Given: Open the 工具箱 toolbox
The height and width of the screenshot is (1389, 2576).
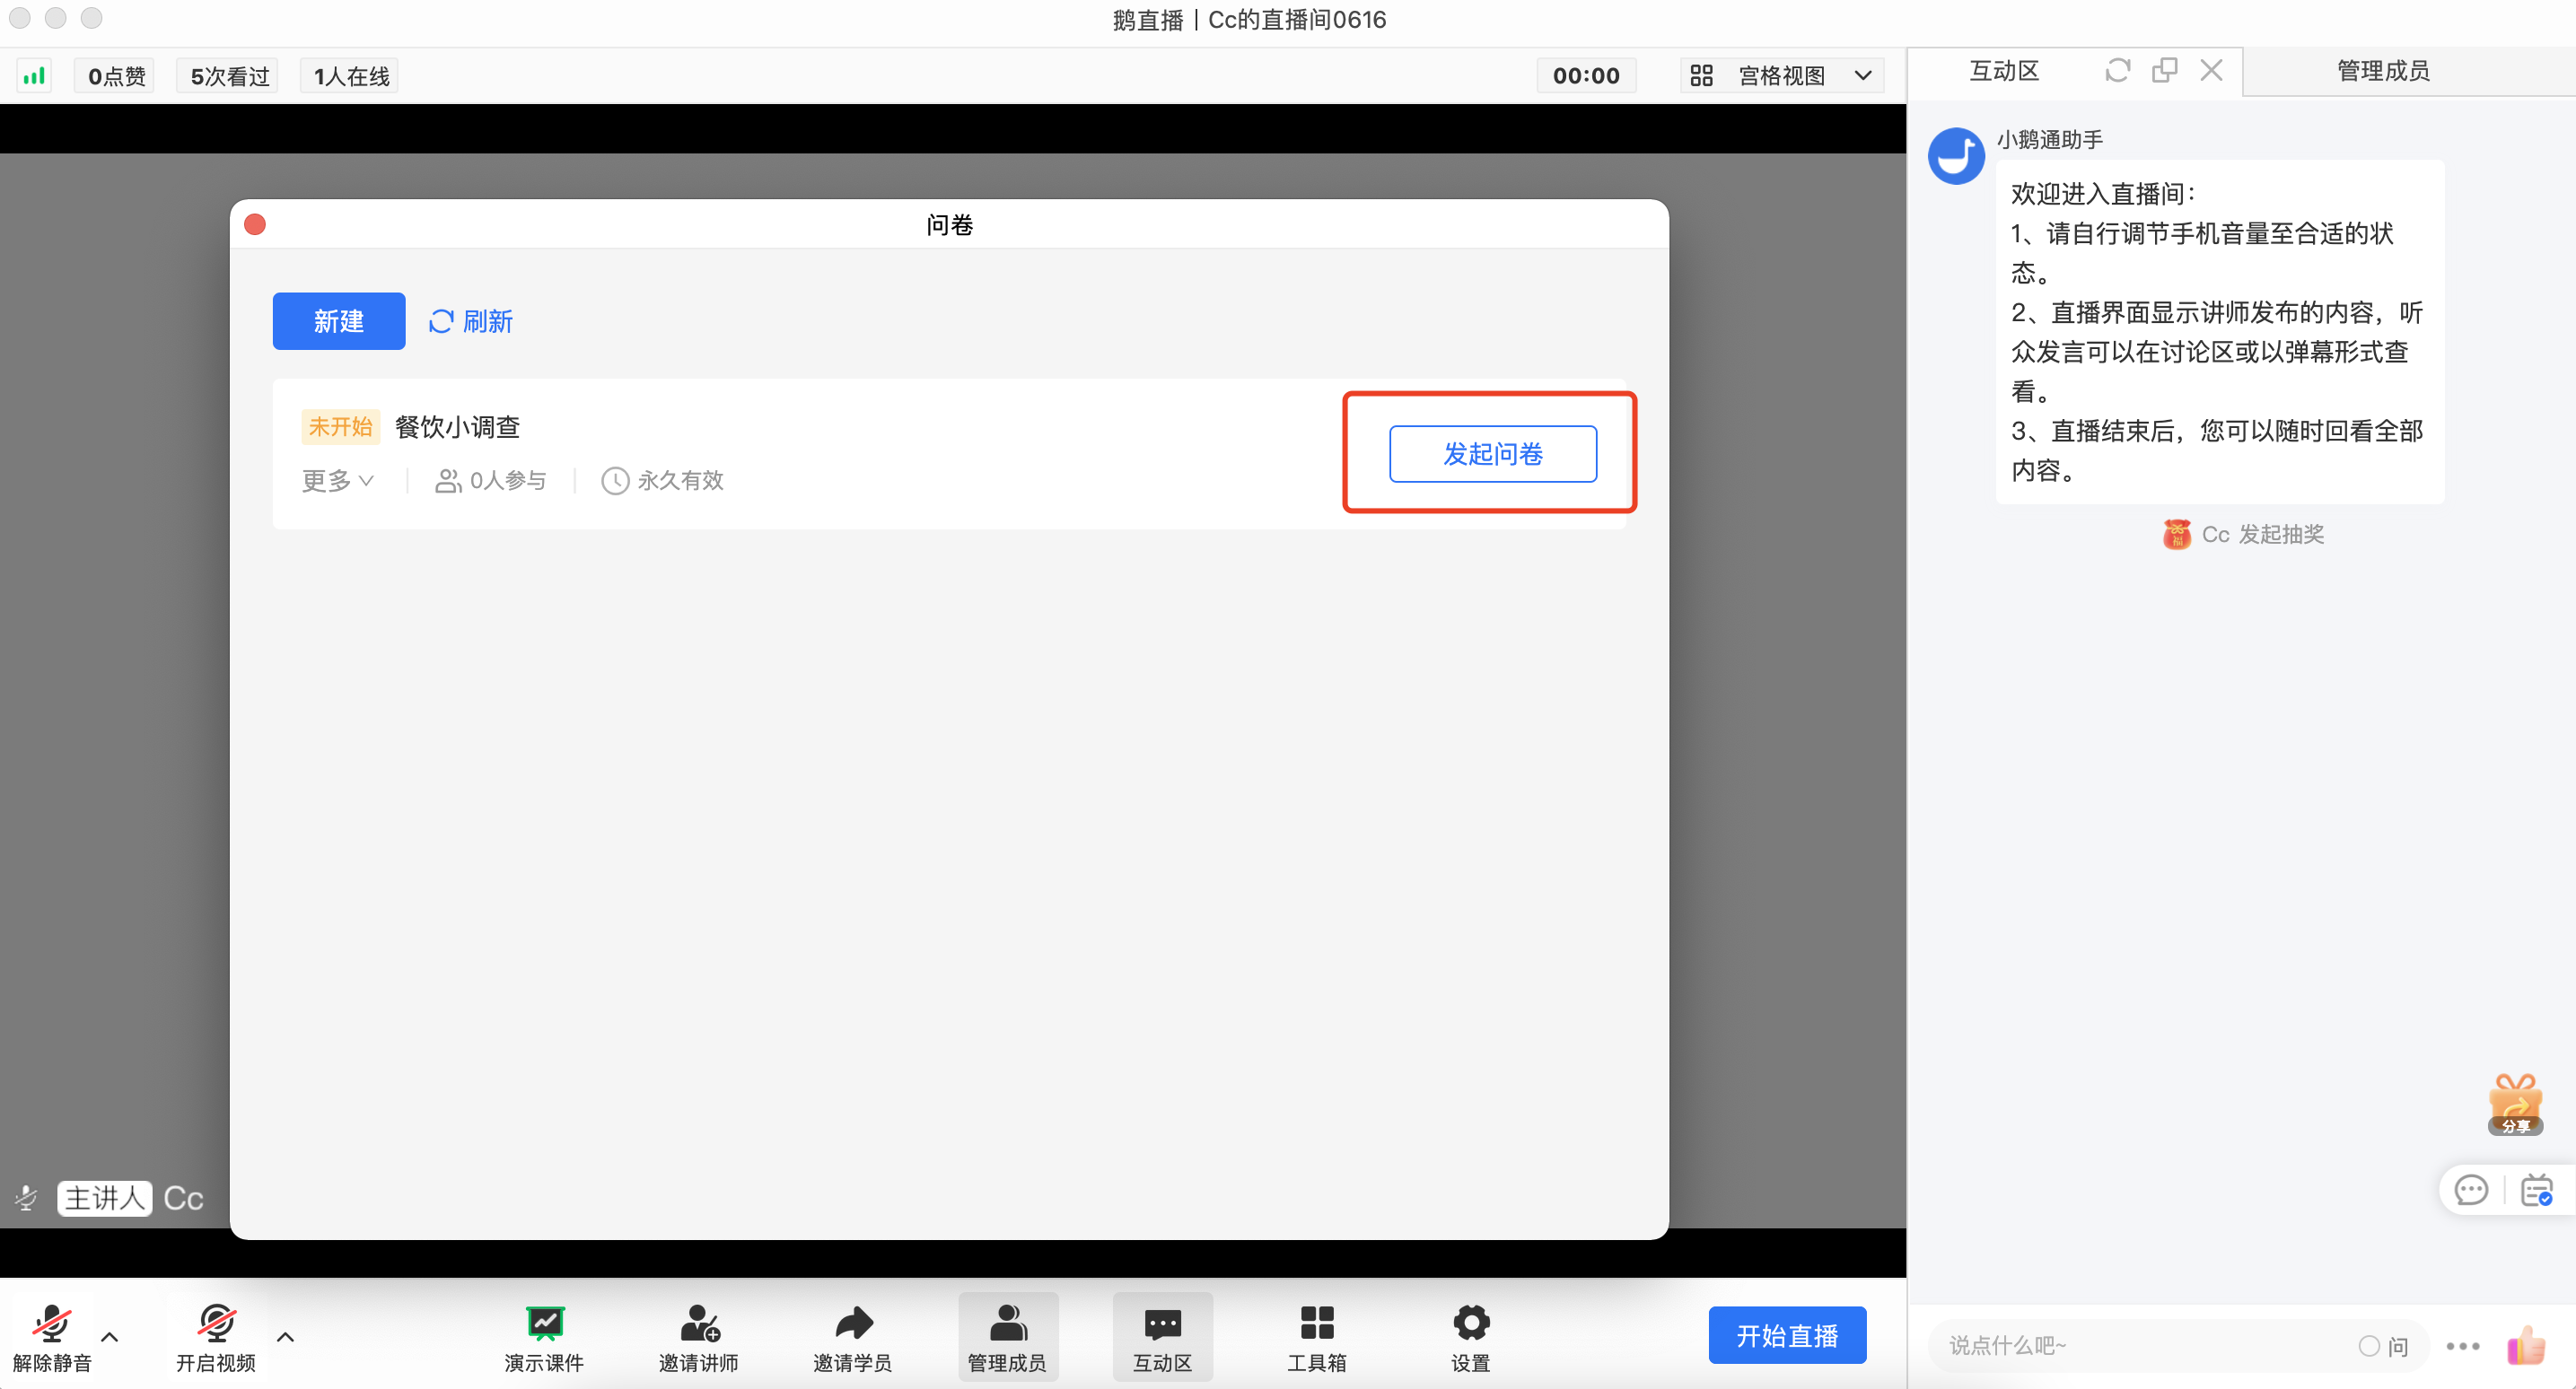Looking at the screenshot, I should (1317, 1338).
